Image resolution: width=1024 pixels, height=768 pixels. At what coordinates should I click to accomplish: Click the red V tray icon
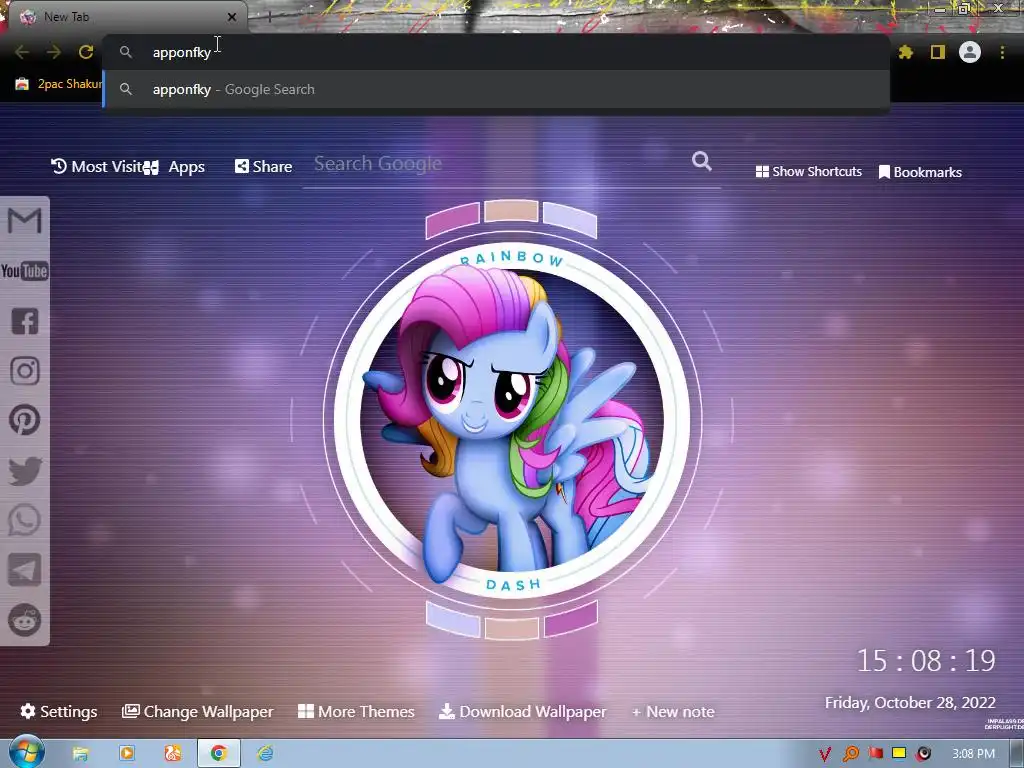825,754
